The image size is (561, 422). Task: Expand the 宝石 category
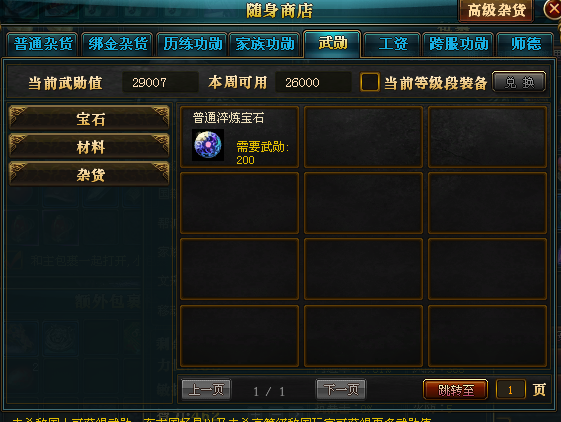tap(89, 118)
